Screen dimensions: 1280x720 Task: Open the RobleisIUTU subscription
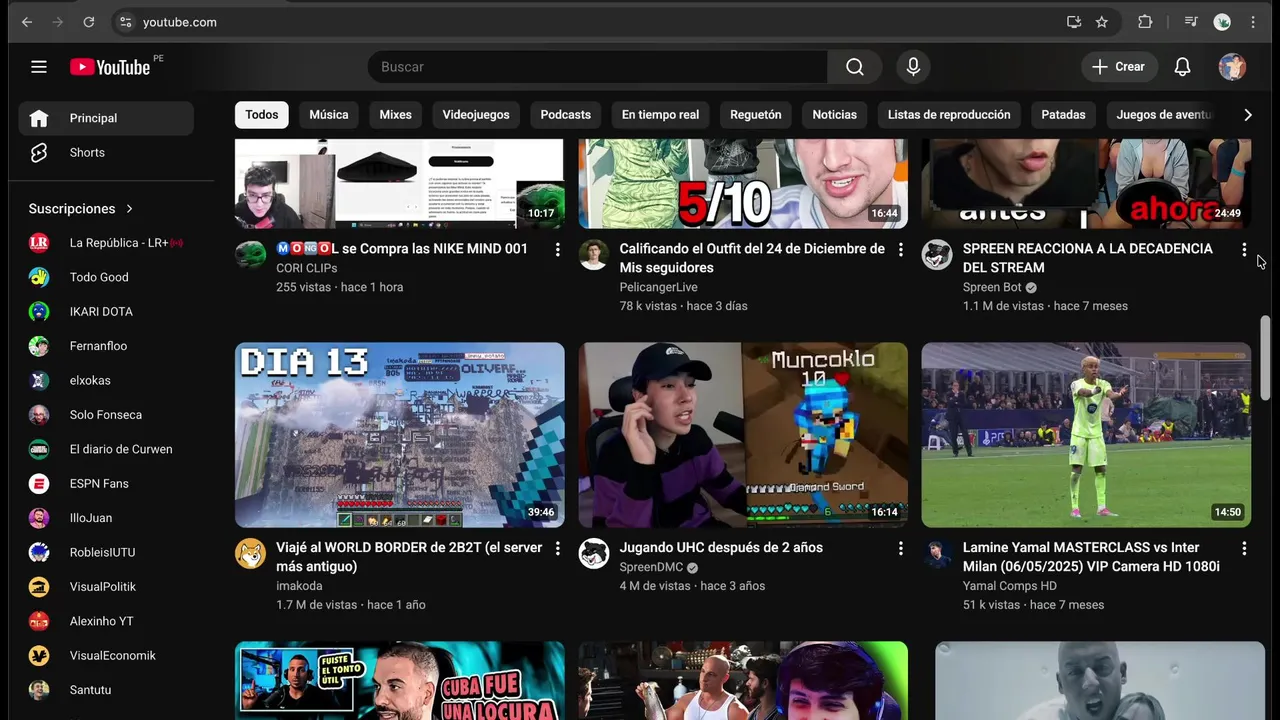click(106, 552)
